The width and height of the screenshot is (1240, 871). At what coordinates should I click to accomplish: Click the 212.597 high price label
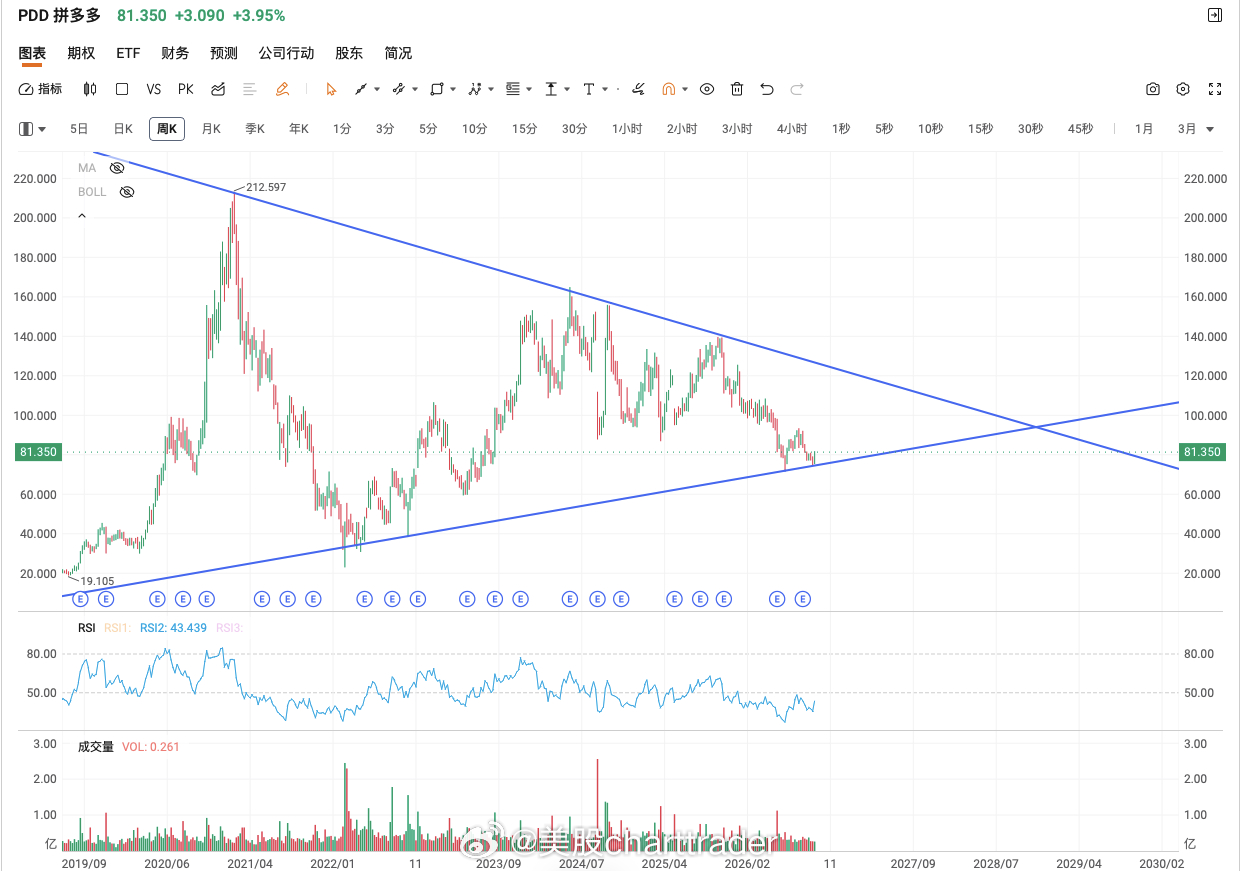click(266, 187)
